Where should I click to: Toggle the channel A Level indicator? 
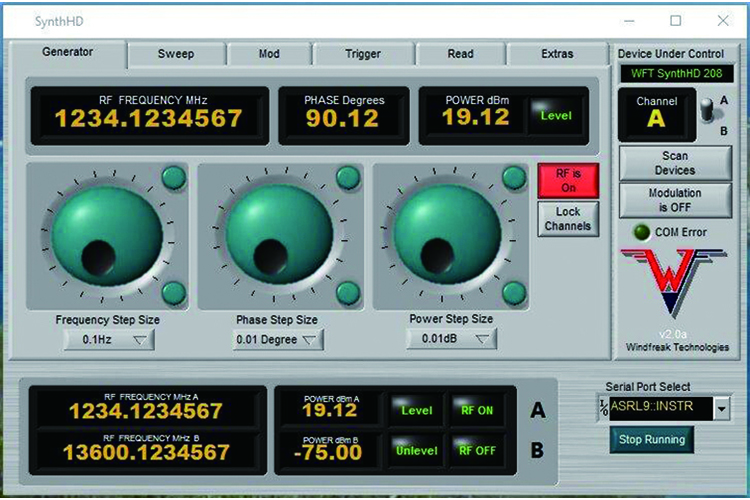tap(417, 410)
